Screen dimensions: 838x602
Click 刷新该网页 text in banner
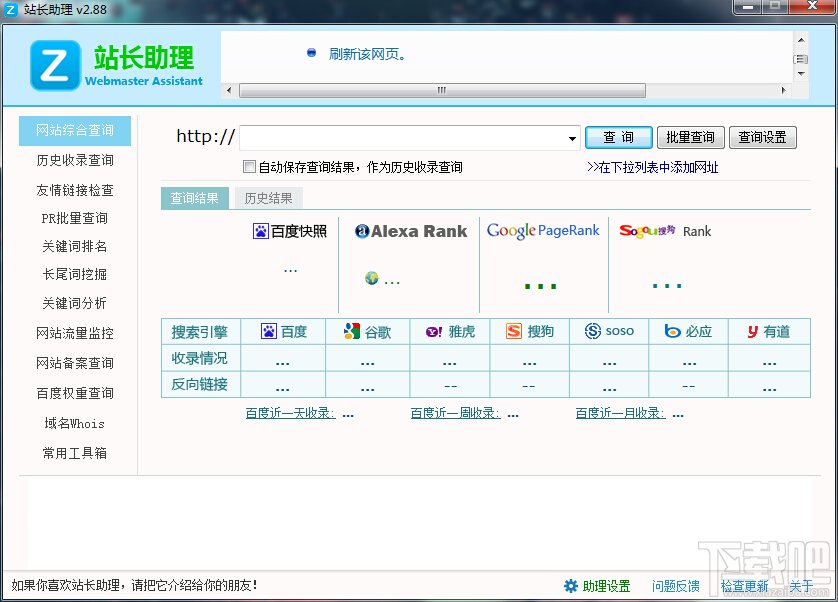coord(367,54)
